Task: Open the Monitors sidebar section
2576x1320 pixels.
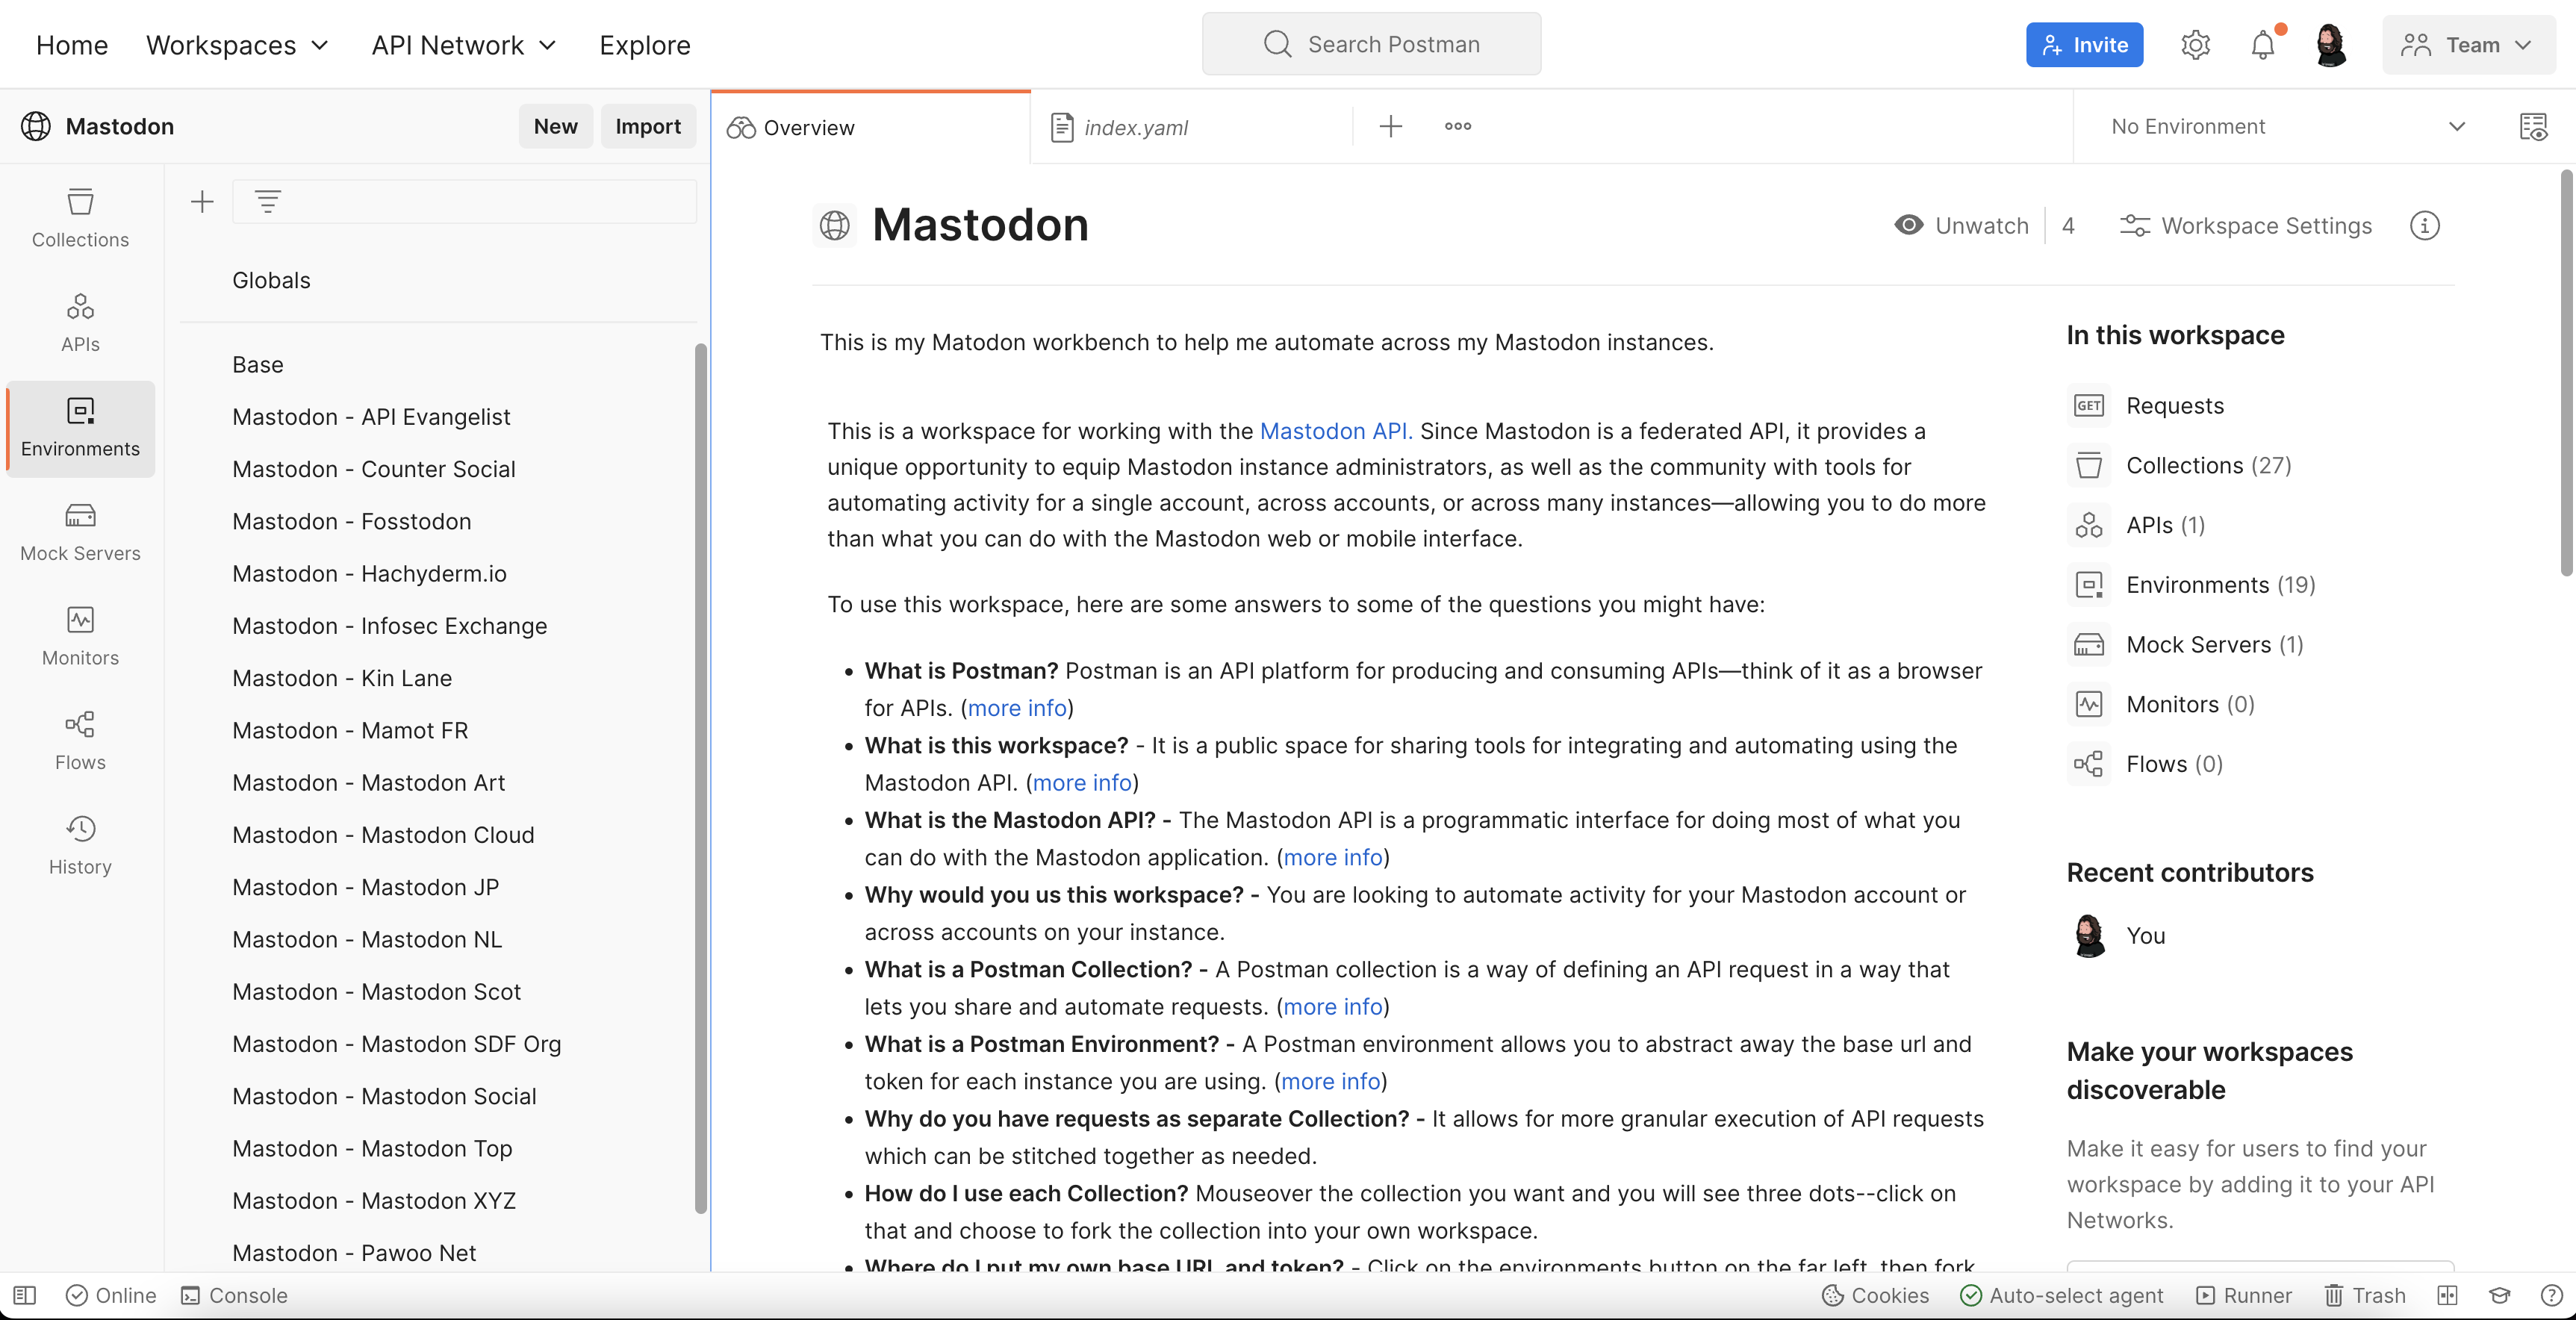Action: pos(80,637)
